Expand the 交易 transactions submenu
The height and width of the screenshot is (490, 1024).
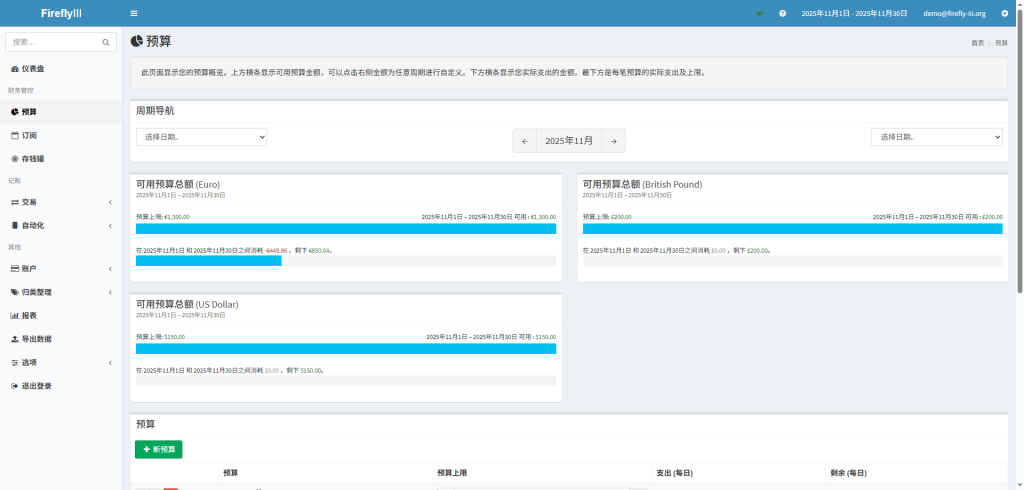(60, 202)
